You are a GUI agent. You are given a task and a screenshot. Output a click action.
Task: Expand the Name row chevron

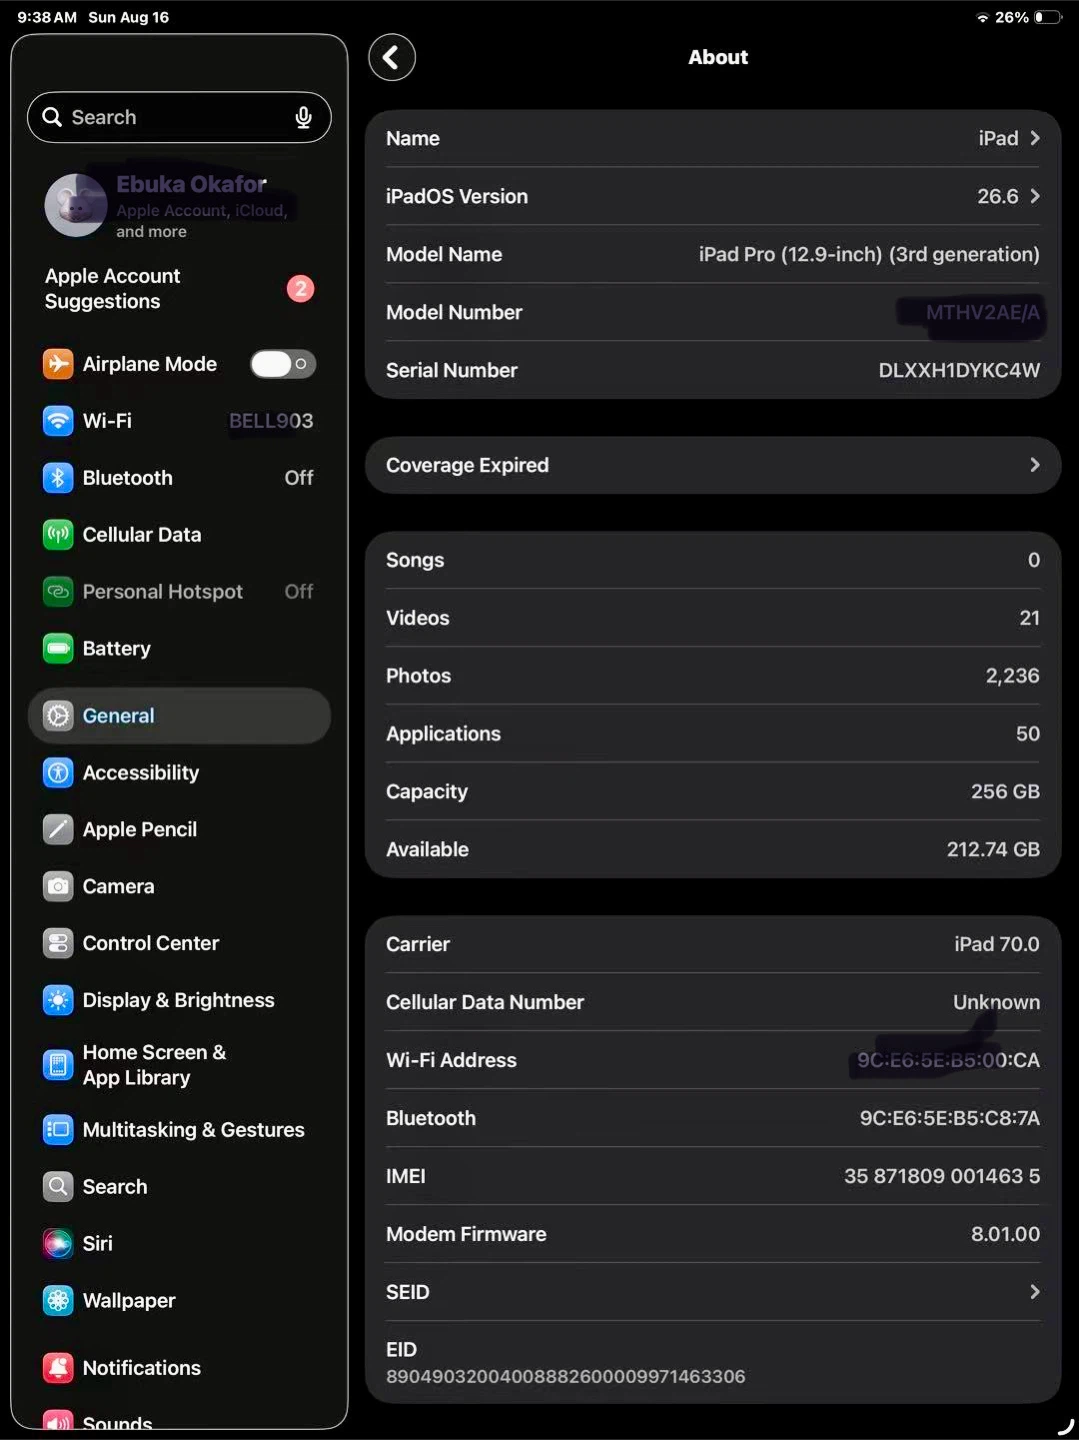[x=1035, y=138]
